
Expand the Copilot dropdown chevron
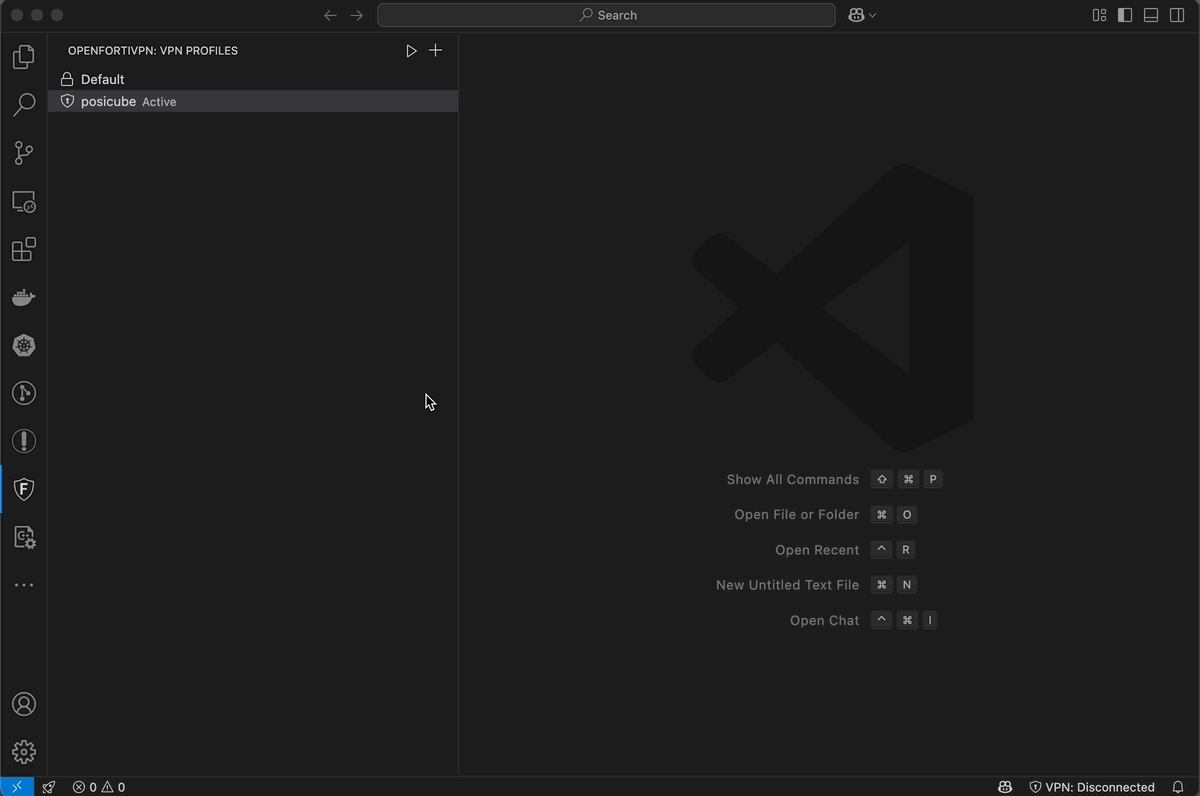873,15
